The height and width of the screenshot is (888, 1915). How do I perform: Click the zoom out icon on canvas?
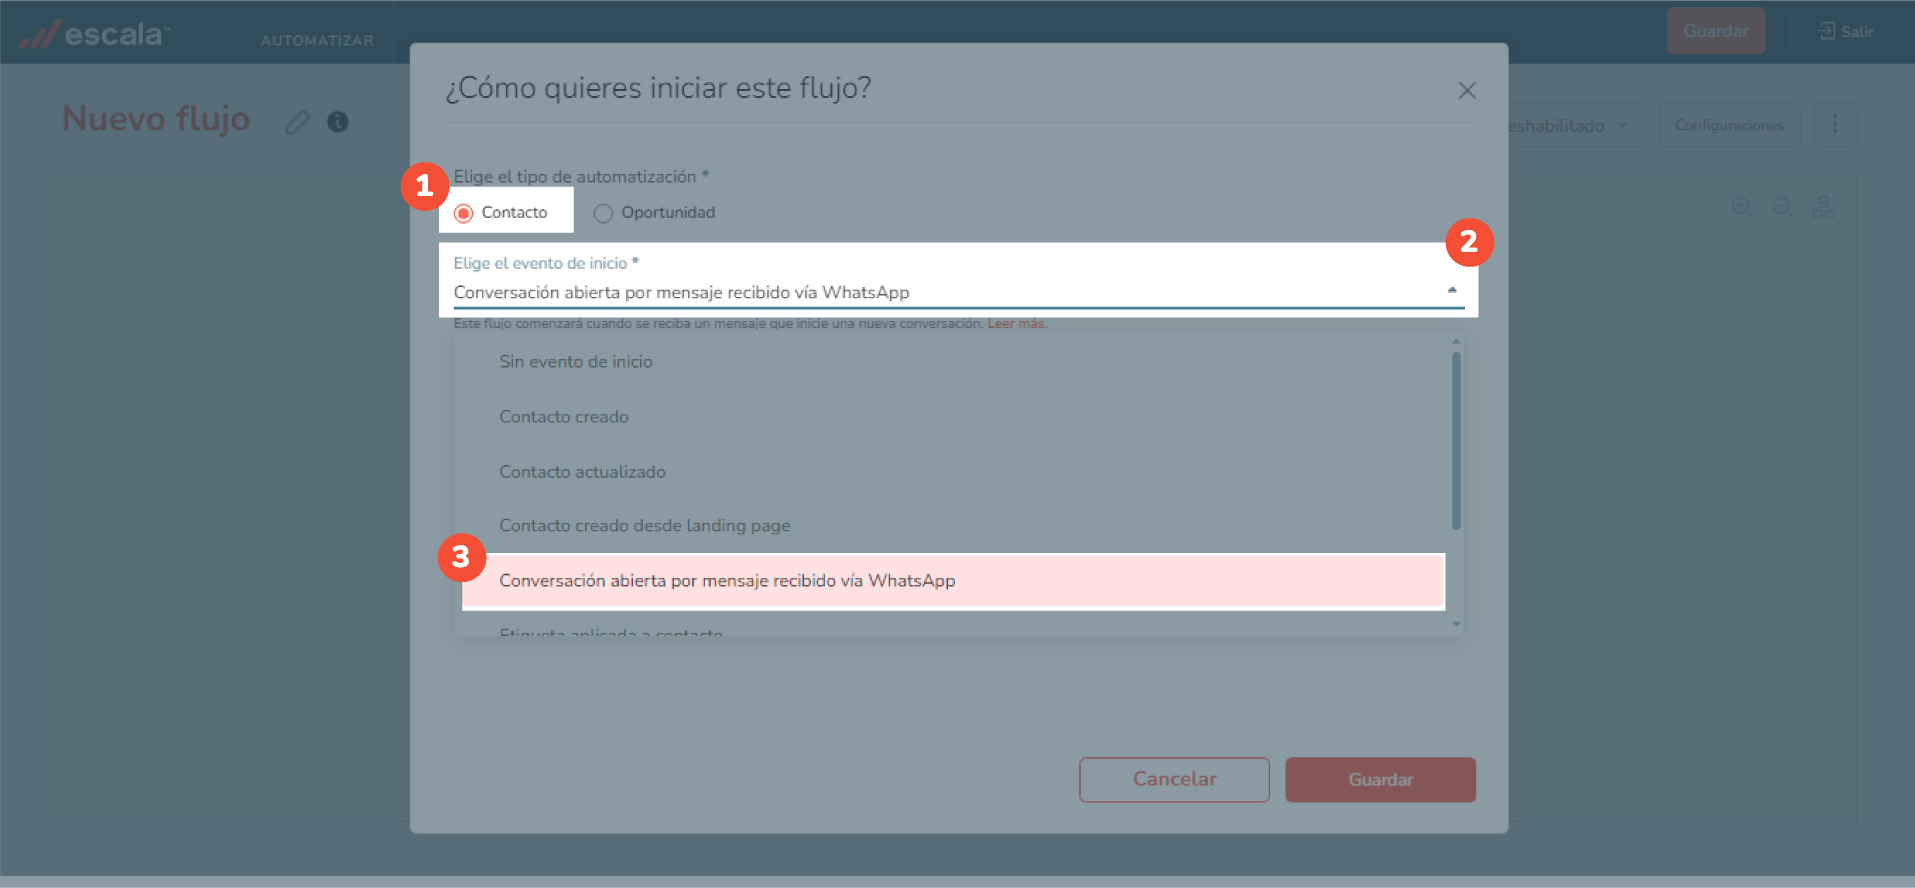click(x=1782, y=206)
